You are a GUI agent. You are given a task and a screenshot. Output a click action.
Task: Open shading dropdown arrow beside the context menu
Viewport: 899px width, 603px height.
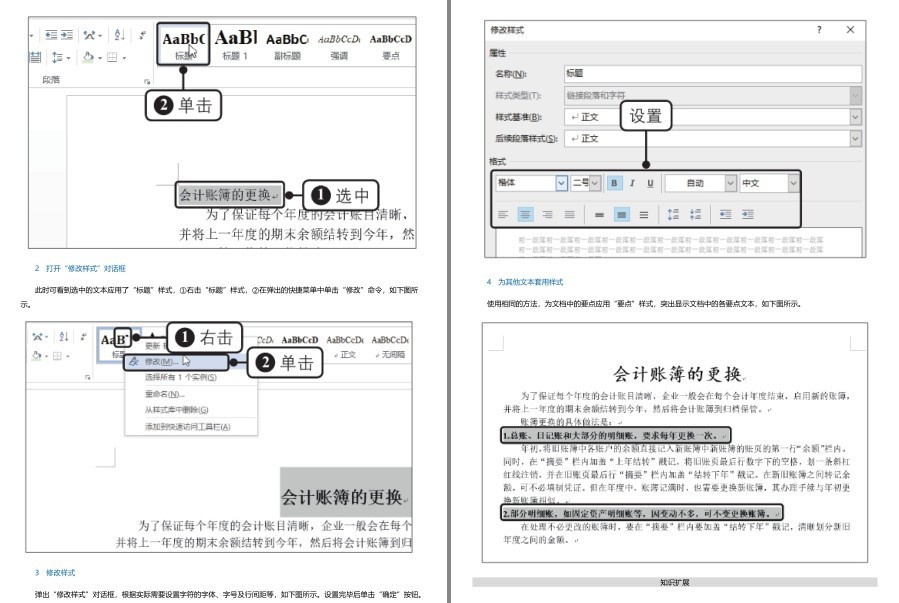(46, 356)
